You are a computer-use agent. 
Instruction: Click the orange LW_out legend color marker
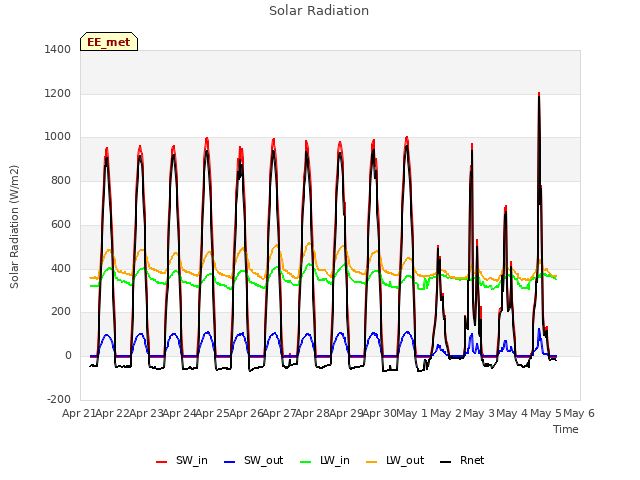click(372, 462)
